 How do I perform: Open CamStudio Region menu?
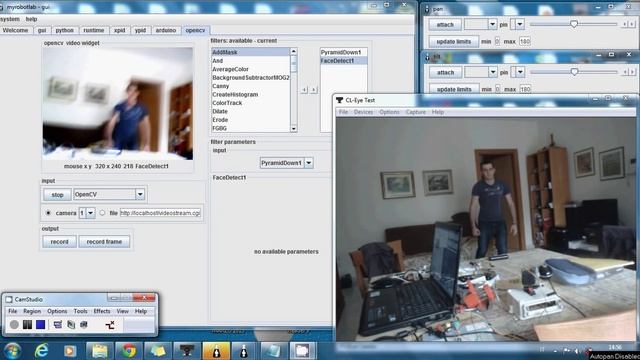(32, 311)
